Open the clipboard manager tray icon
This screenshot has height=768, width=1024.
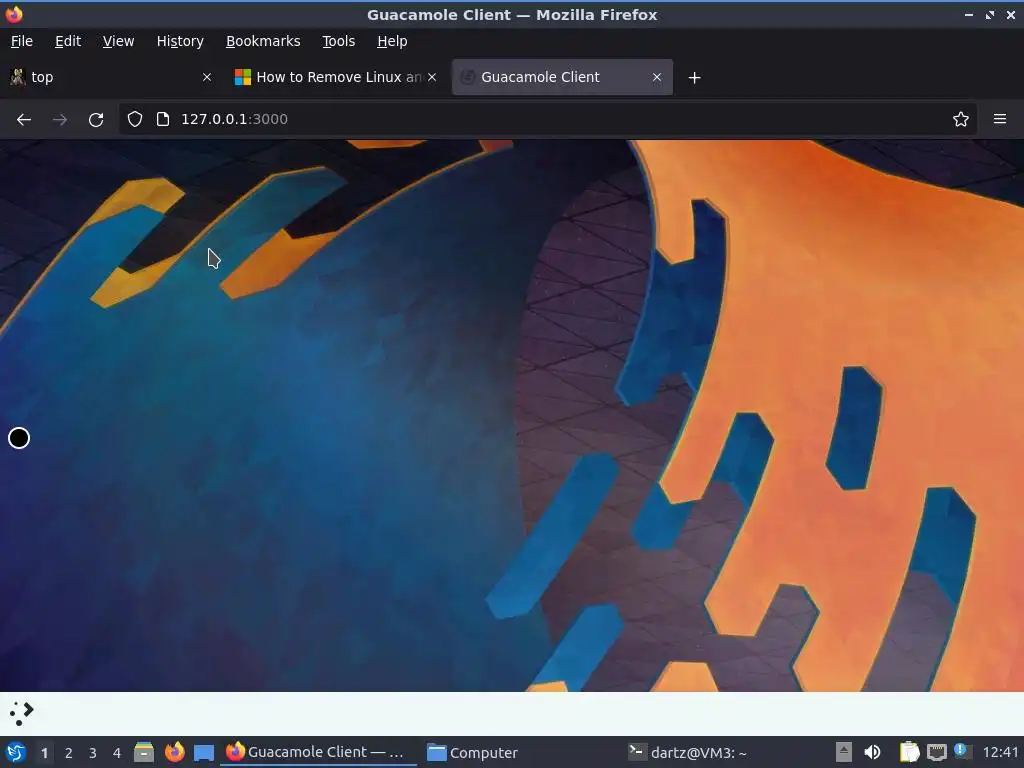[x=909, y=752]
